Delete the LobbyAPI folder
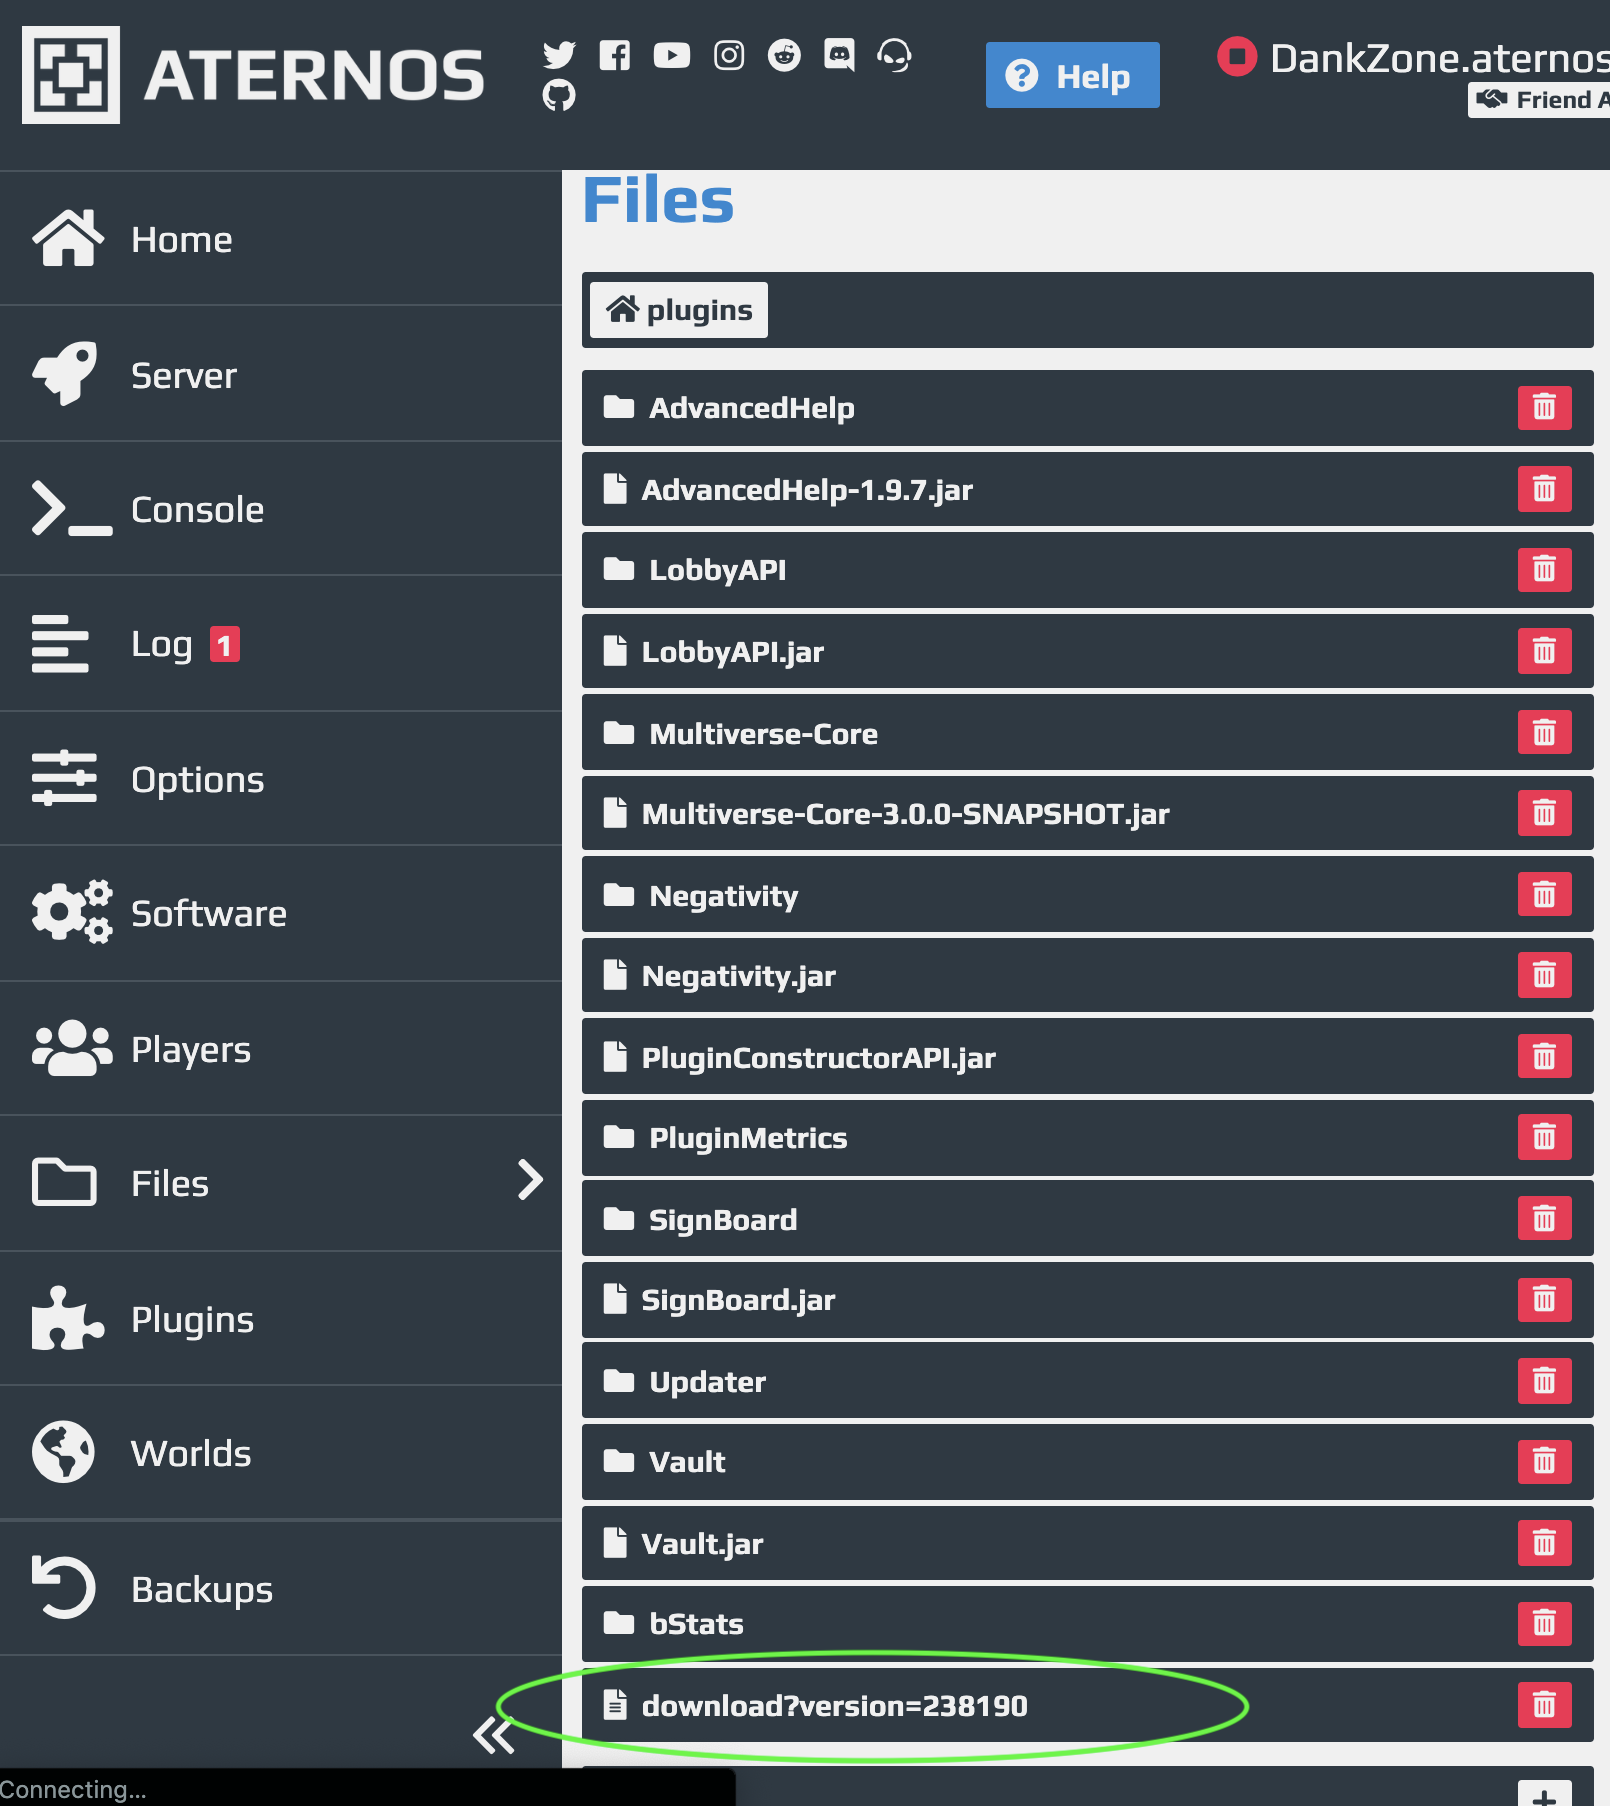 [x=1545, y=570]
